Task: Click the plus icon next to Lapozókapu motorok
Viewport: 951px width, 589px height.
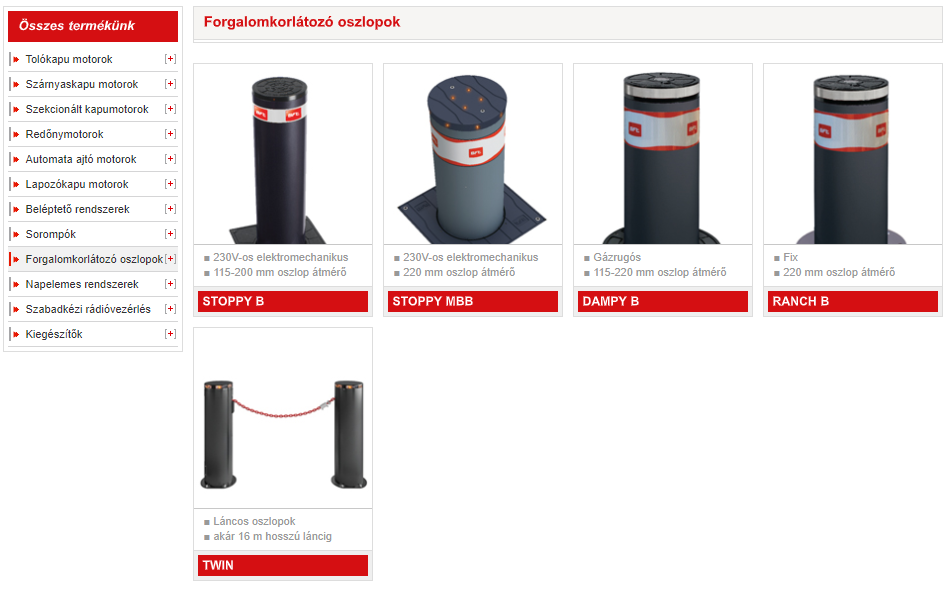Action: pos(170,184)
